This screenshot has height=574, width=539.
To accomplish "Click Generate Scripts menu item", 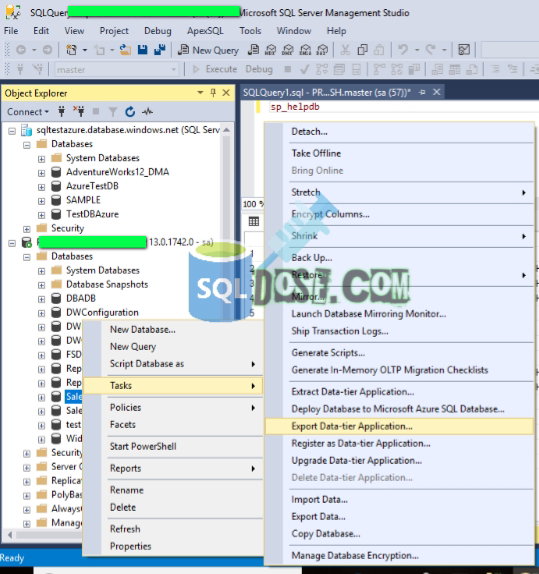I will [x=328, y=353].
